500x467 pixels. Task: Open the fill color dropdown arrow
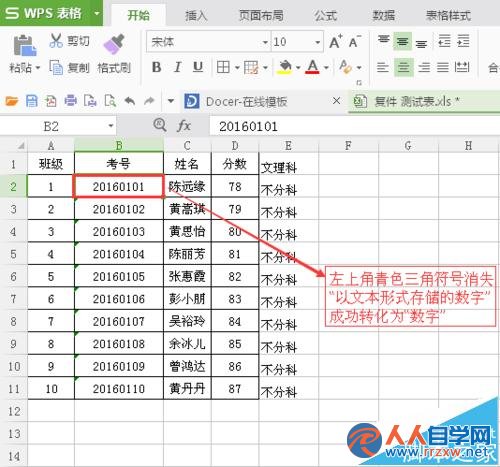(x=298, y=68)
